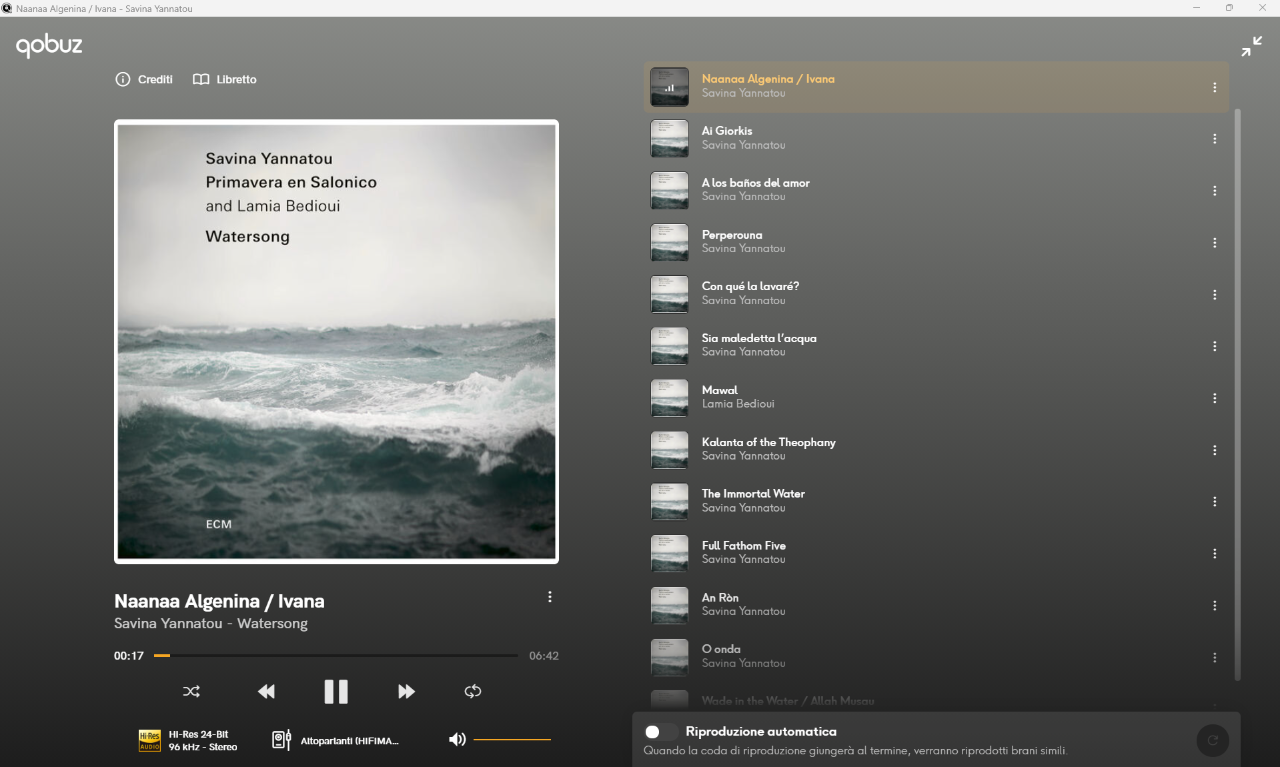Select the Naanaa Algenina / Ivana queue track

point(936,86)
